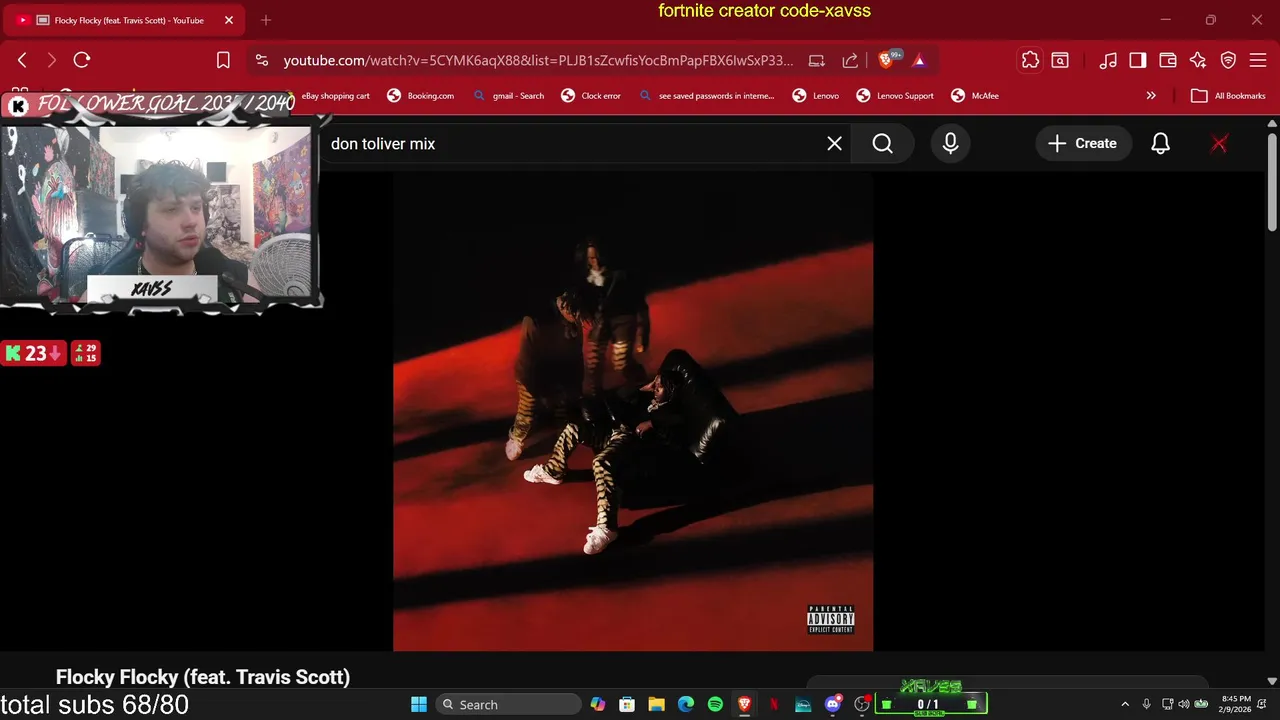The height and width of the screenshot is (720, 1280).
Task: Click the album cover video player
Action: click(x=633, y=411)
